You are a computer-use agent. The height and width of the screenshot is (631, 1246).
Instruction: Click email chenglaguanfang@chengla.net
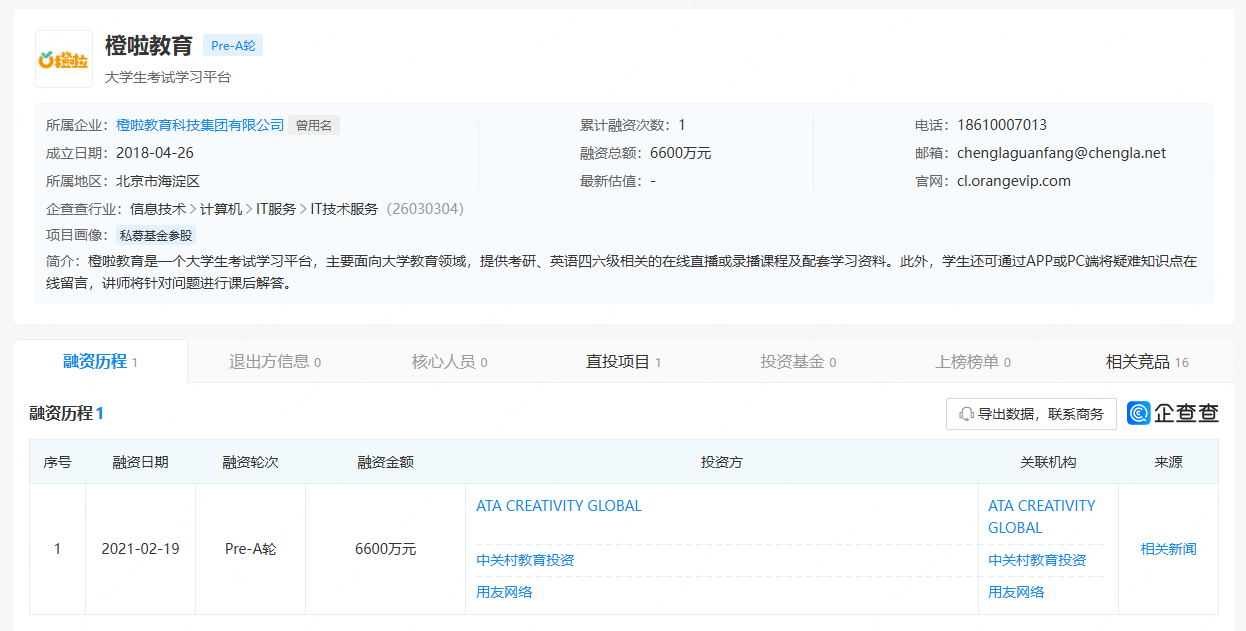pyautogui.click(x=1061, y=153)
